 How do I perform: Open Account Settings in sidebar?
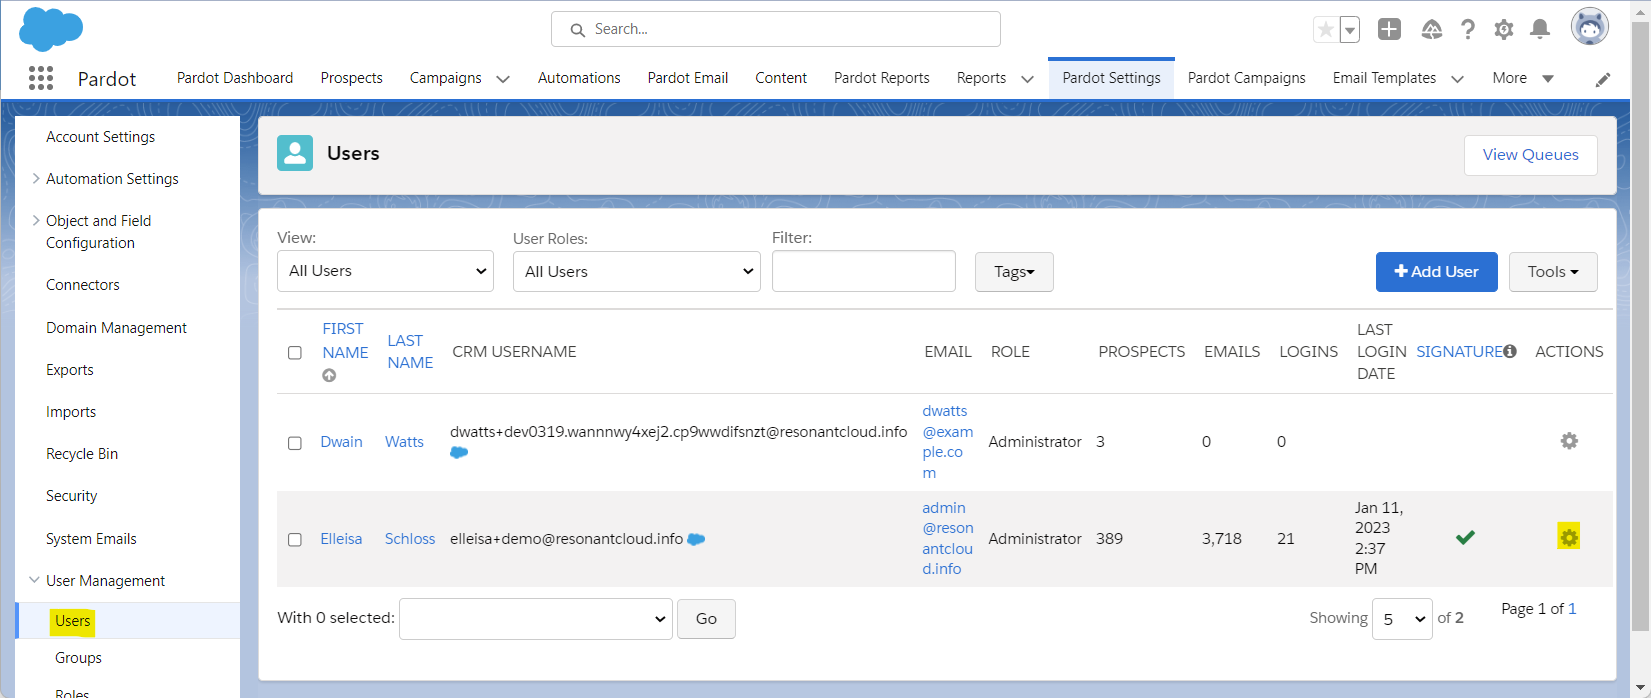100,137
